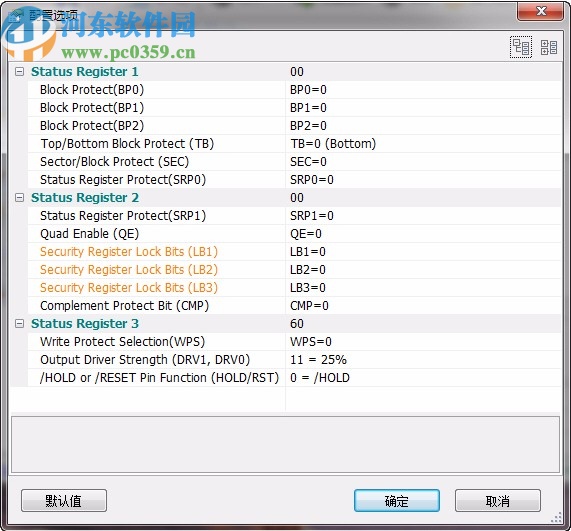Click the SRP1=0 value cell

click(x=423, y=216)
